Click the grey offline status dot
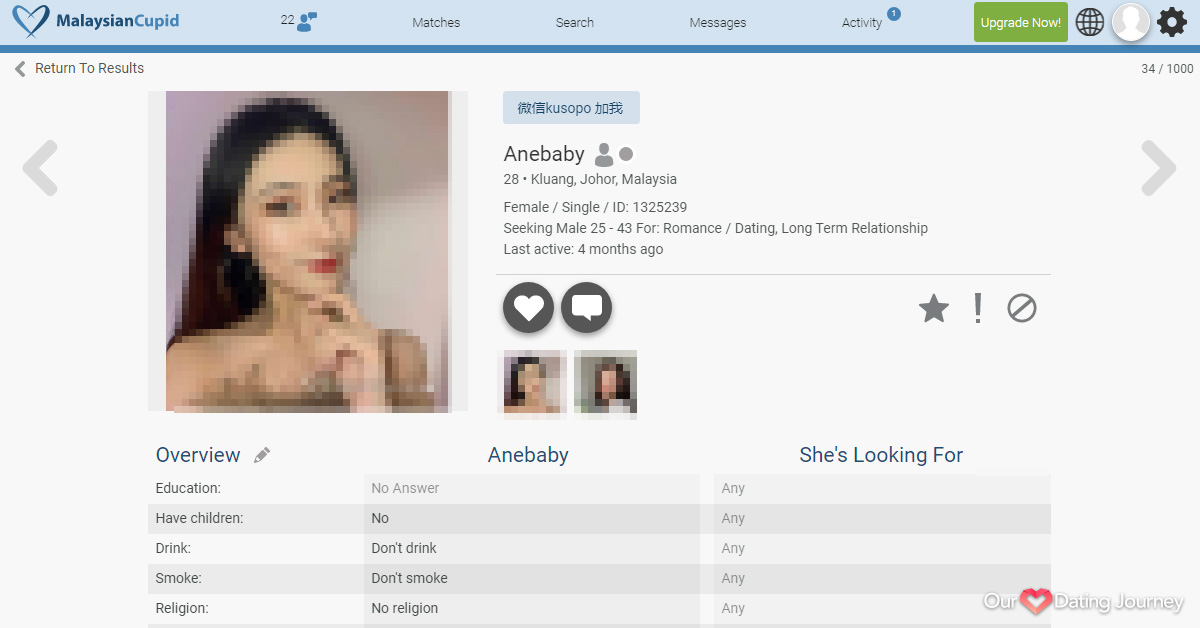This screenshot has height=628, width=1200. point(626,154)
